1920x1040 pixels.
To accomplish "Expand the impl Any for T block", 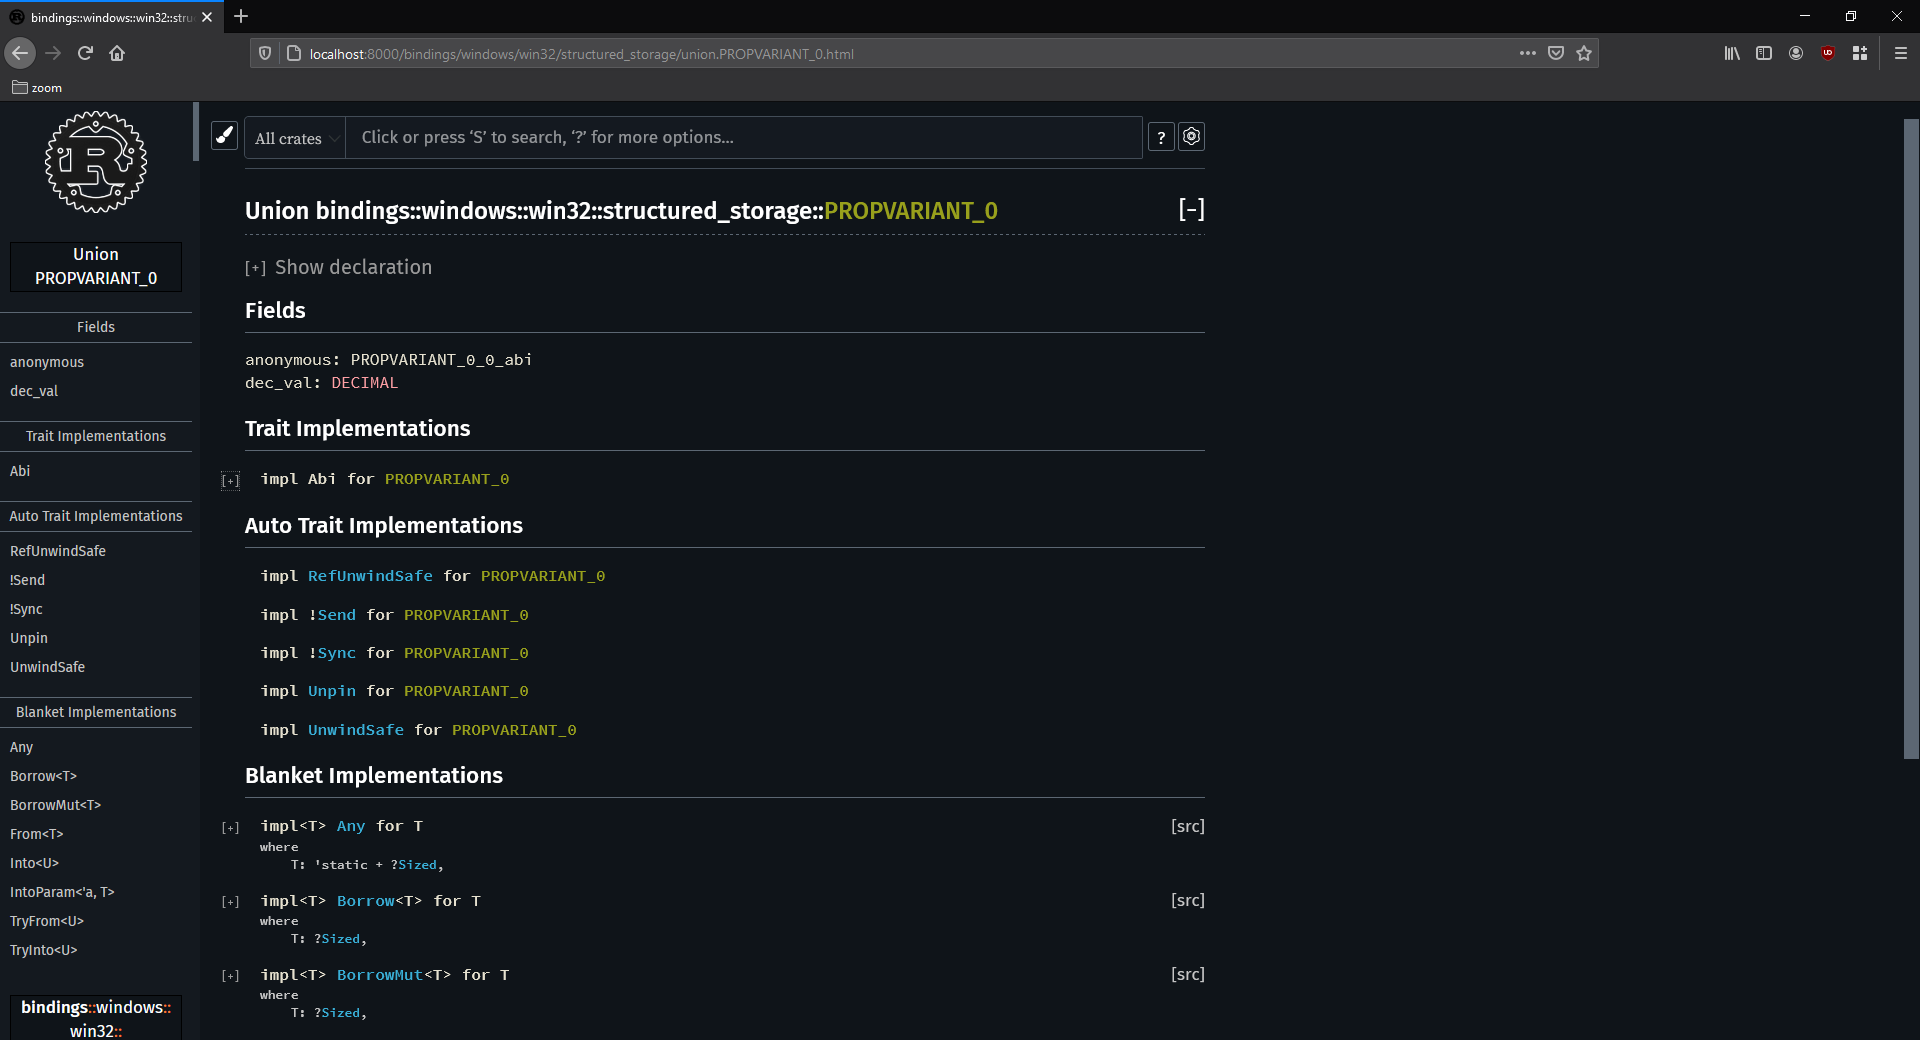I will click(230, 828).
